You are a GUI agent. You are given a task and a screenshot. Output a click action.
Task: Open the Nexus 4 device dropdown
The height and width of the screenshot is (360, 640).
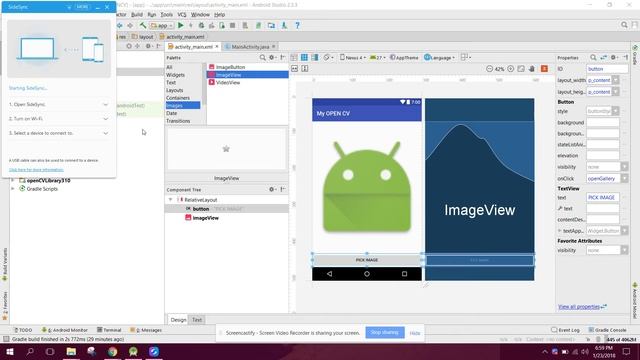coord(353,58)
